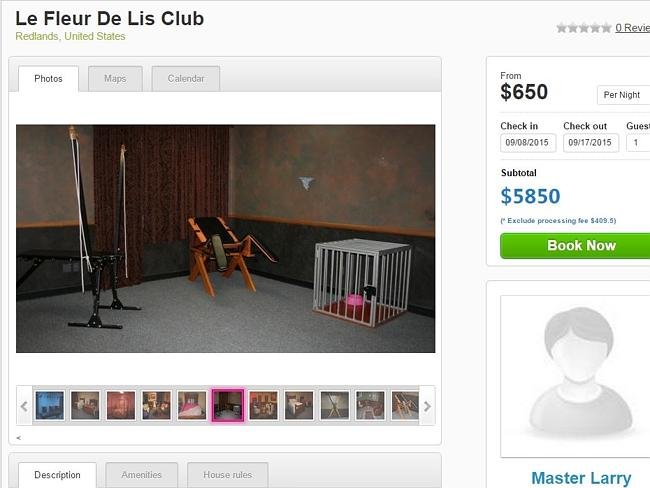Click the green Book Now button
This screenshot has height=488, width=650.
580,245
